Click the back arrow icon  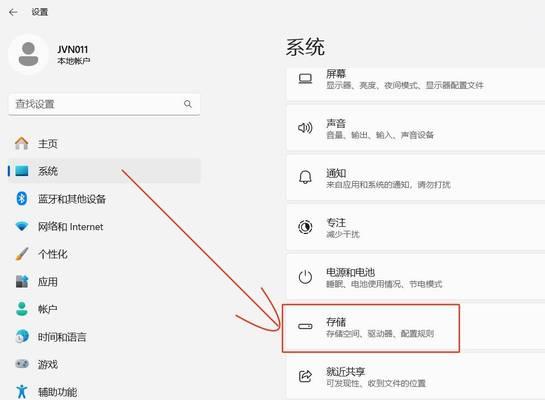click(13, 12)
